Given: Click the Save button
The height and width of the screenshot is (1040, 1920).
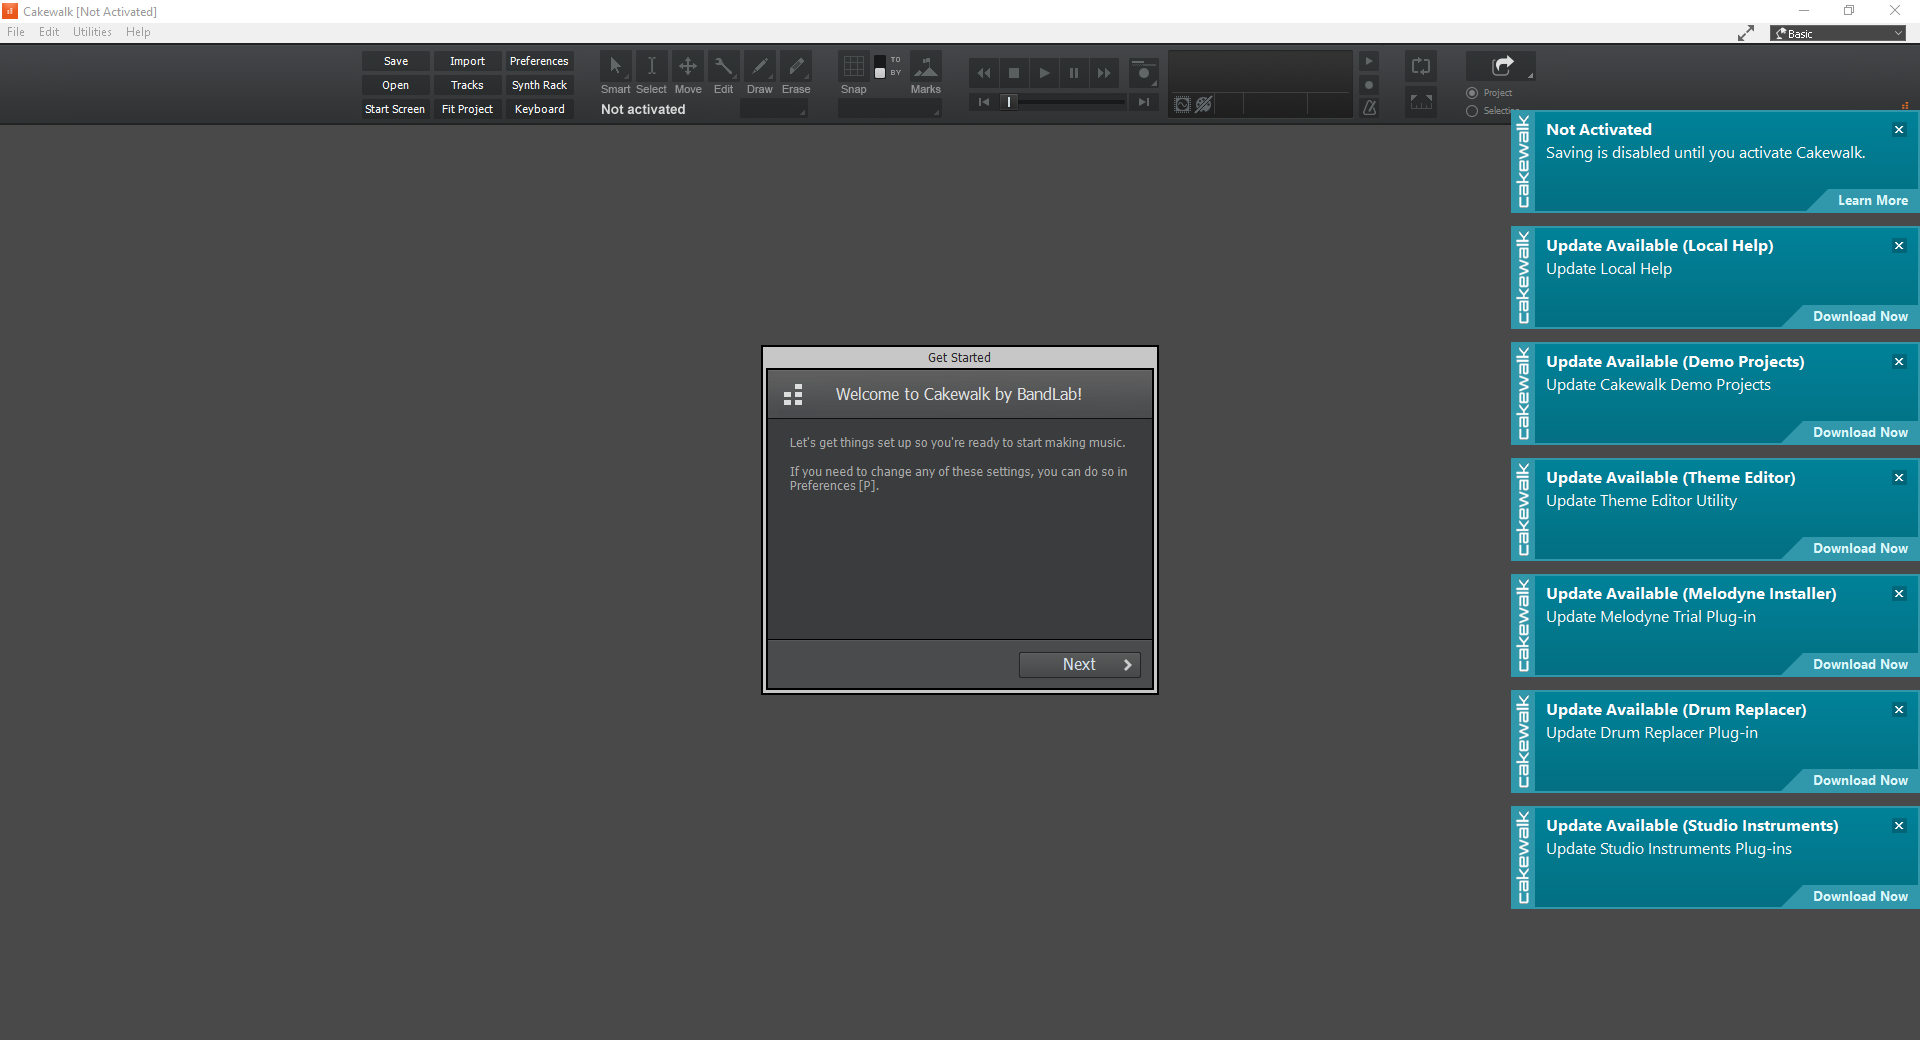Looking at the screenshot, I should pyautogui.click(x=396, y=61).
